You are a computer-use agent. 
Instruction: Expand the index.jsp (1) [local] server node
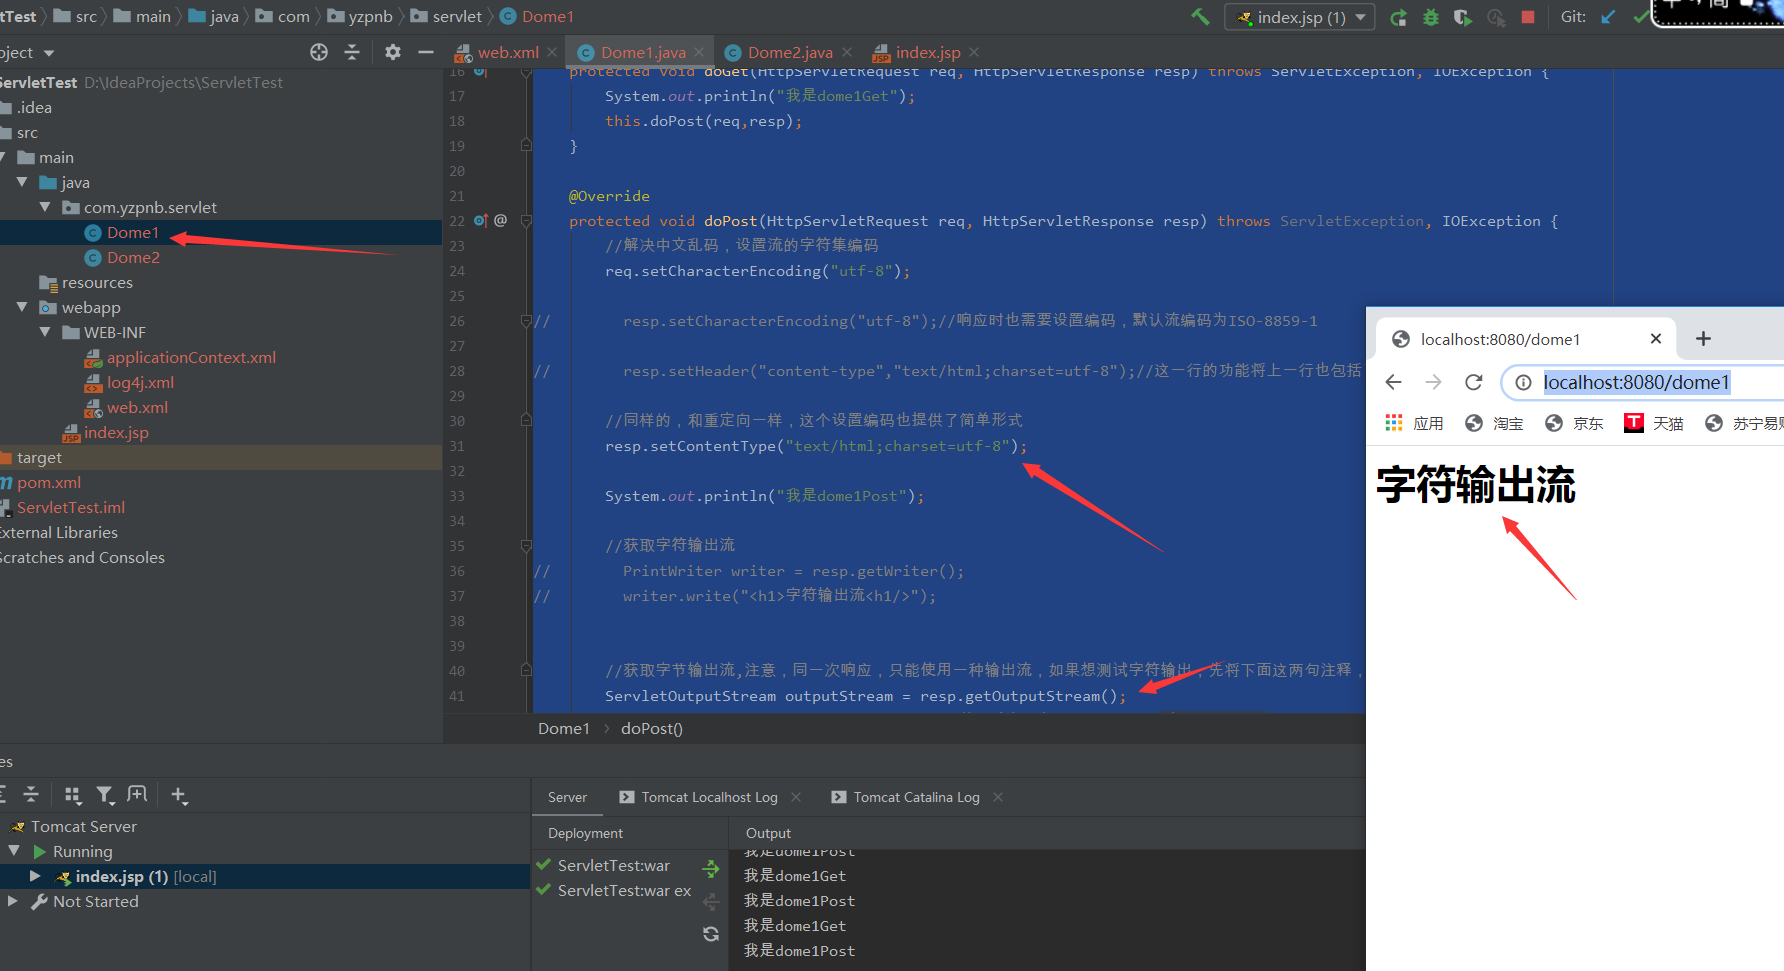[36, 876]
